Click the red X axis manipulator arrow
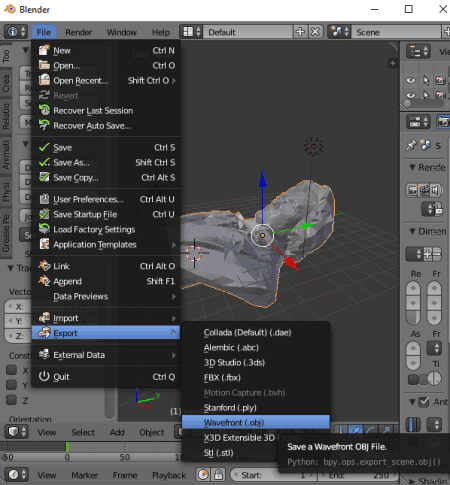The width and height of the screenshot is (450, 485). [x=291, y=263]
